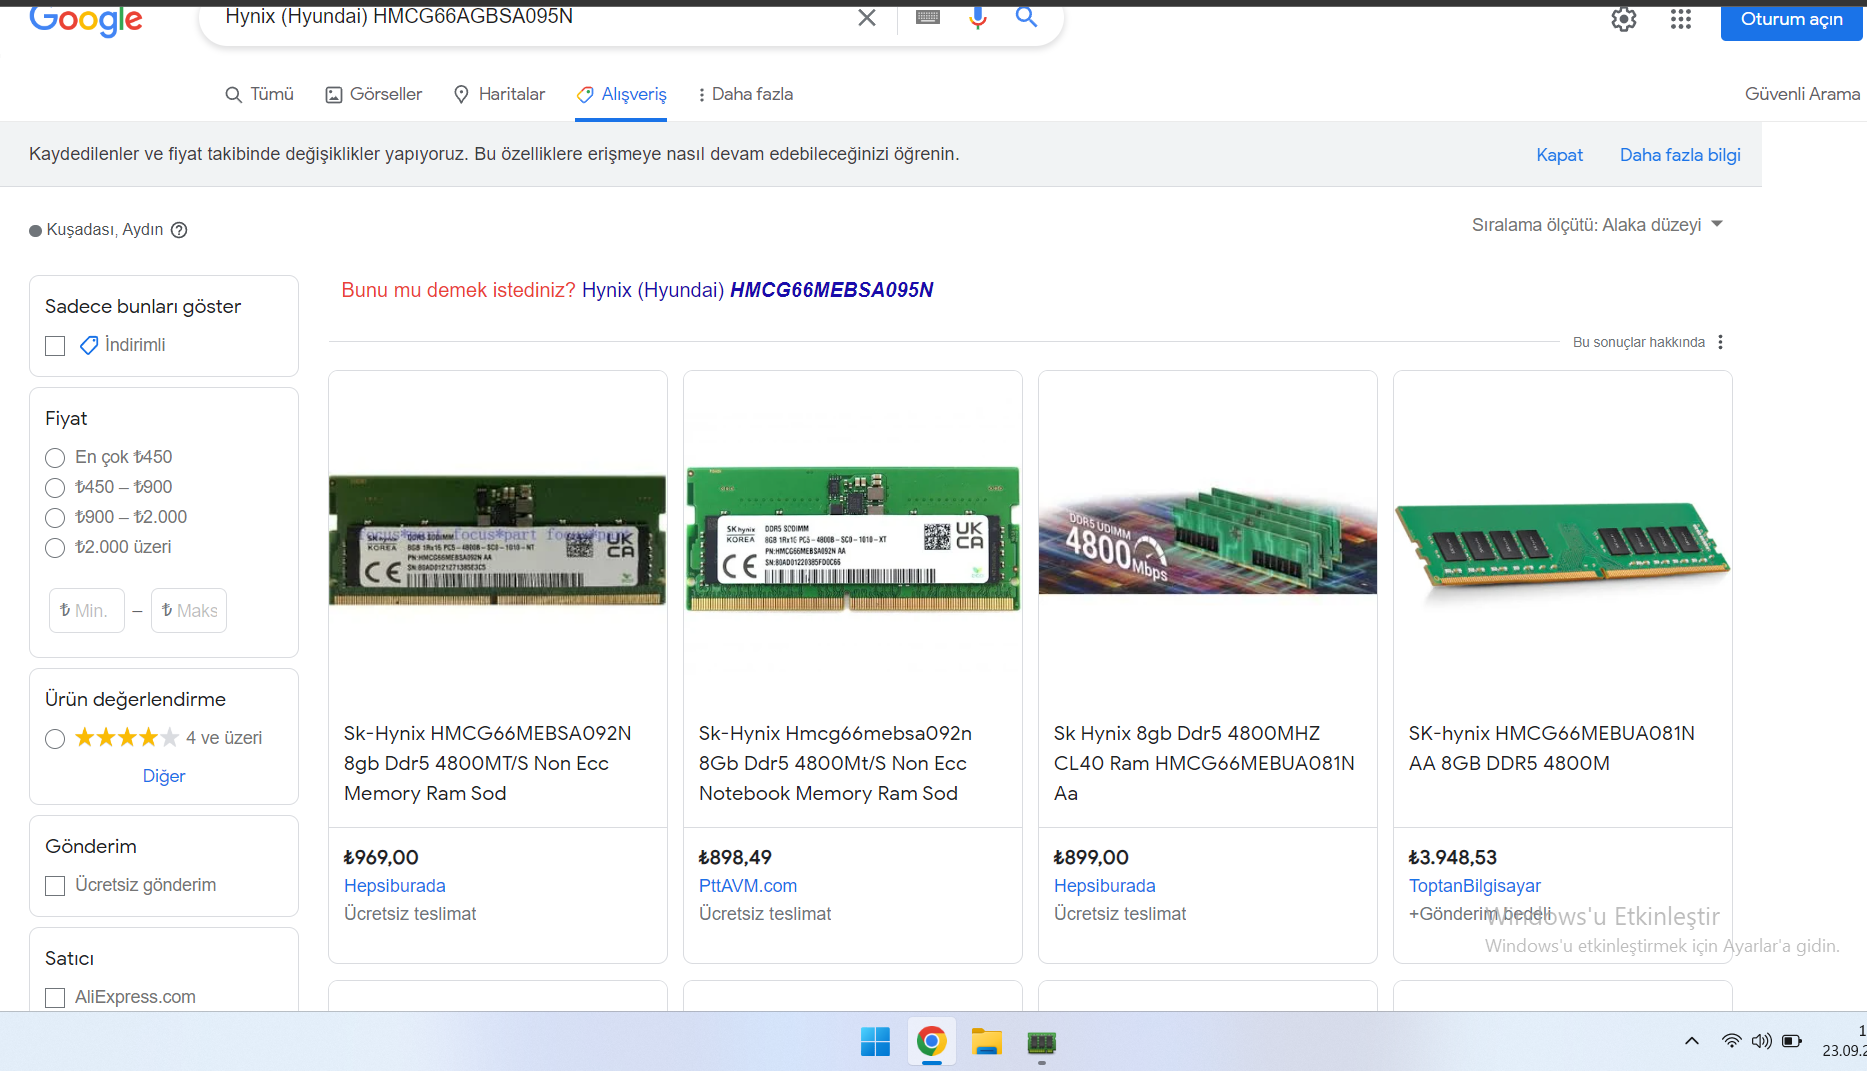This screenshot has width=1867, height=1071.
Task: Expand the Daha fazla menu
Action: click(745, 94)
